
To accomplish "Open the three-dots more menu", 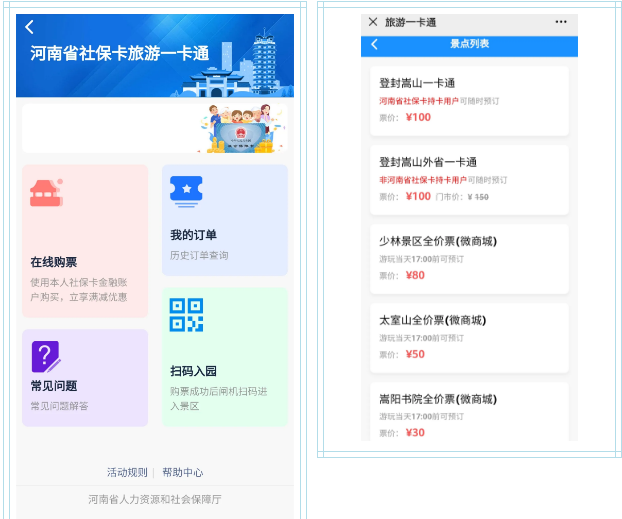I will point(561,22).
